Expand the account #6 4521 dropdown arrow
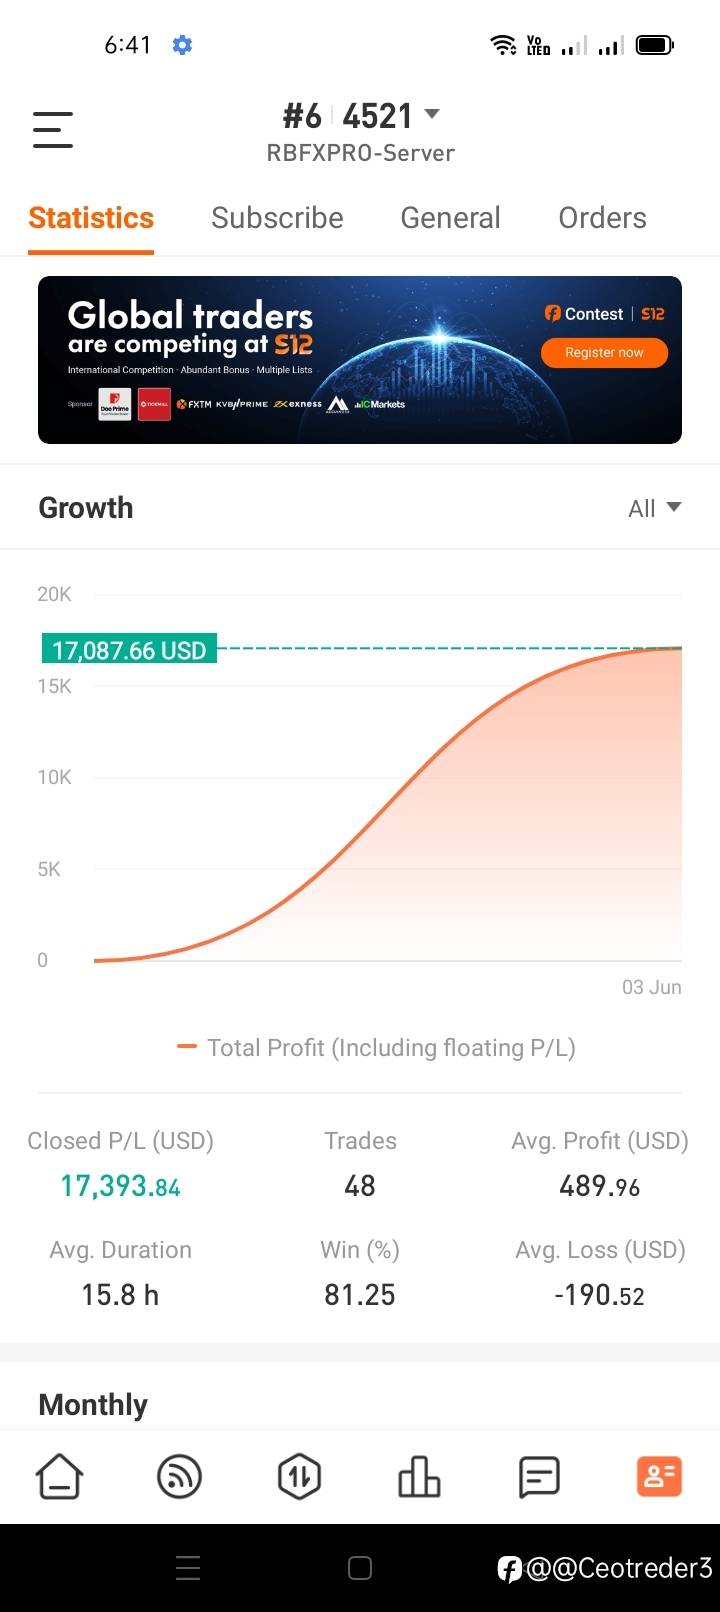The height and width of the screenshot is (1612, 720). [x=432, y=114]
